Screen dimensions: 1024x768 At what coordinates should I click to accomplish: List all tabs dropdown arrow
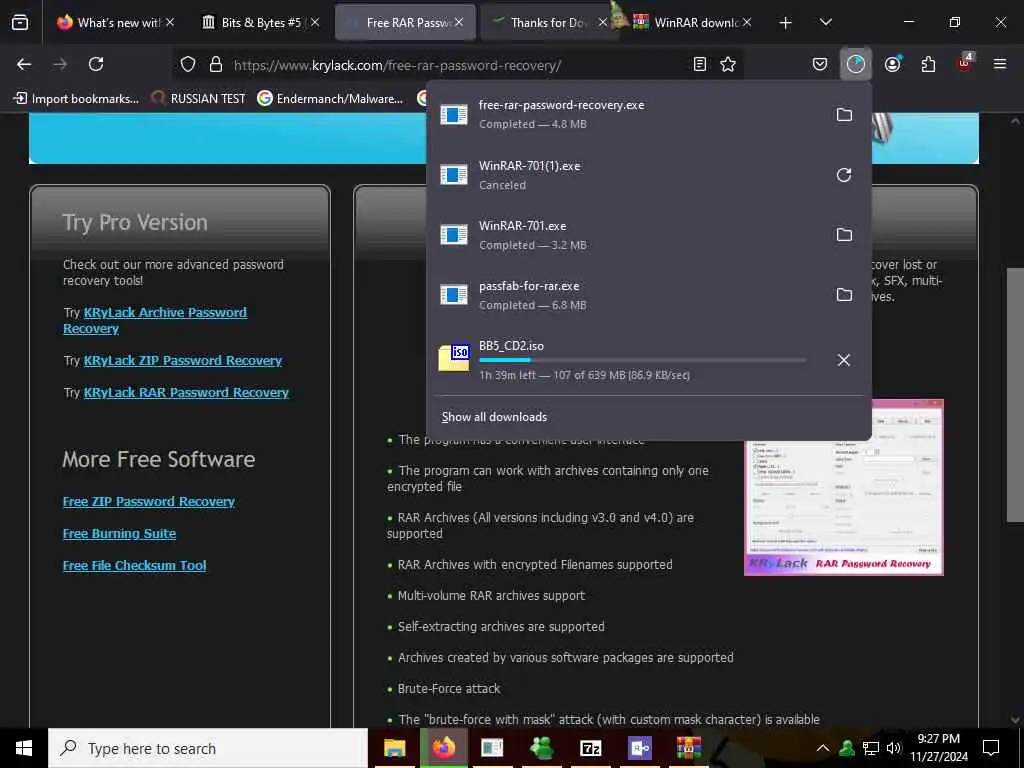(825, 23)
